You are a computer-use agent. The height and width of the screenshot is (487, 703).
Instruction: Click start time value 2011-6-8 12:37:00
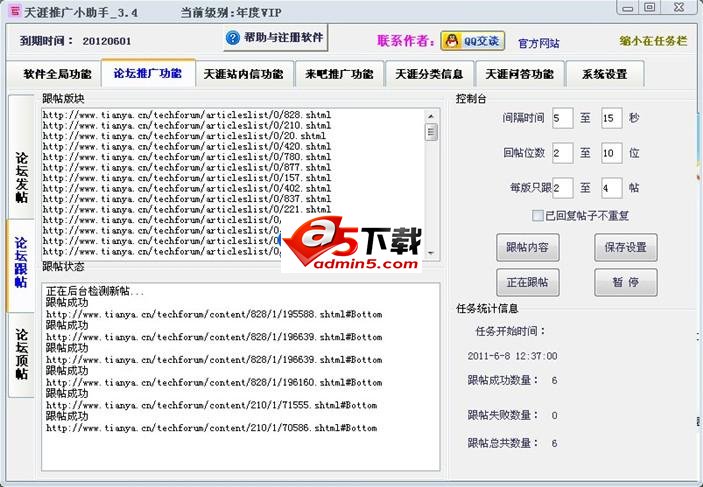tap(512, 356)
